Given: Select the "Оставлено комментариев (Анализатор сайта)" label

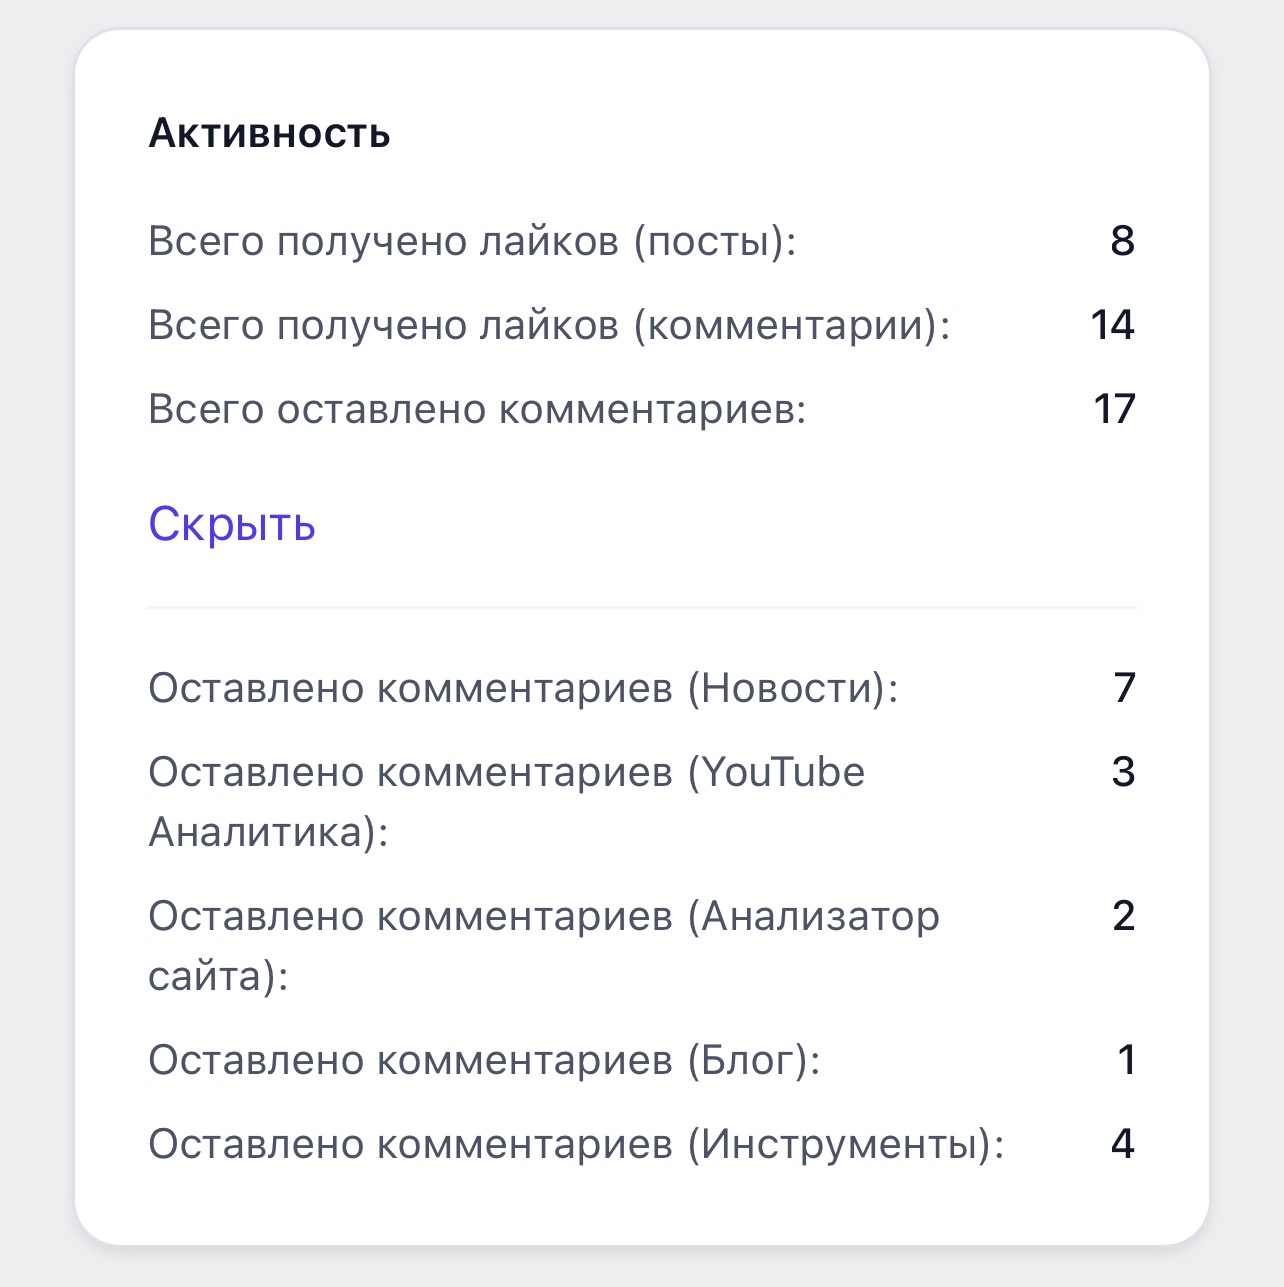Looking at the screenshot, I should [x=543, y=944].
